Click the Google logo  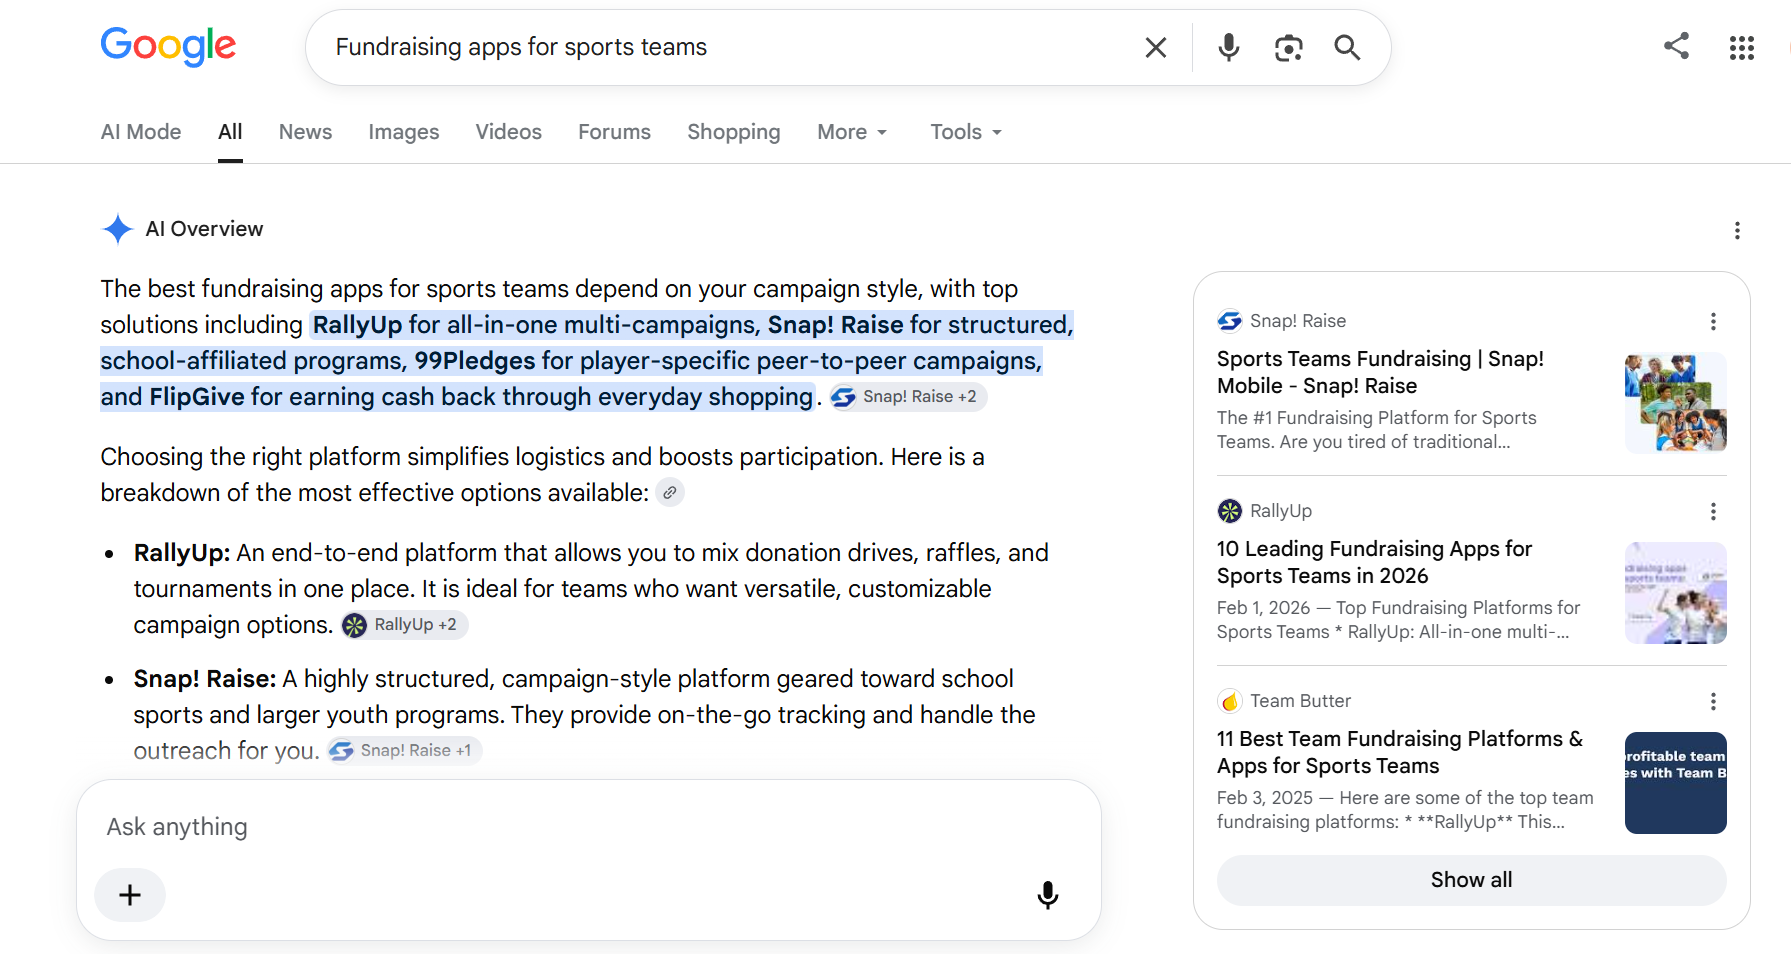point(168,46)
